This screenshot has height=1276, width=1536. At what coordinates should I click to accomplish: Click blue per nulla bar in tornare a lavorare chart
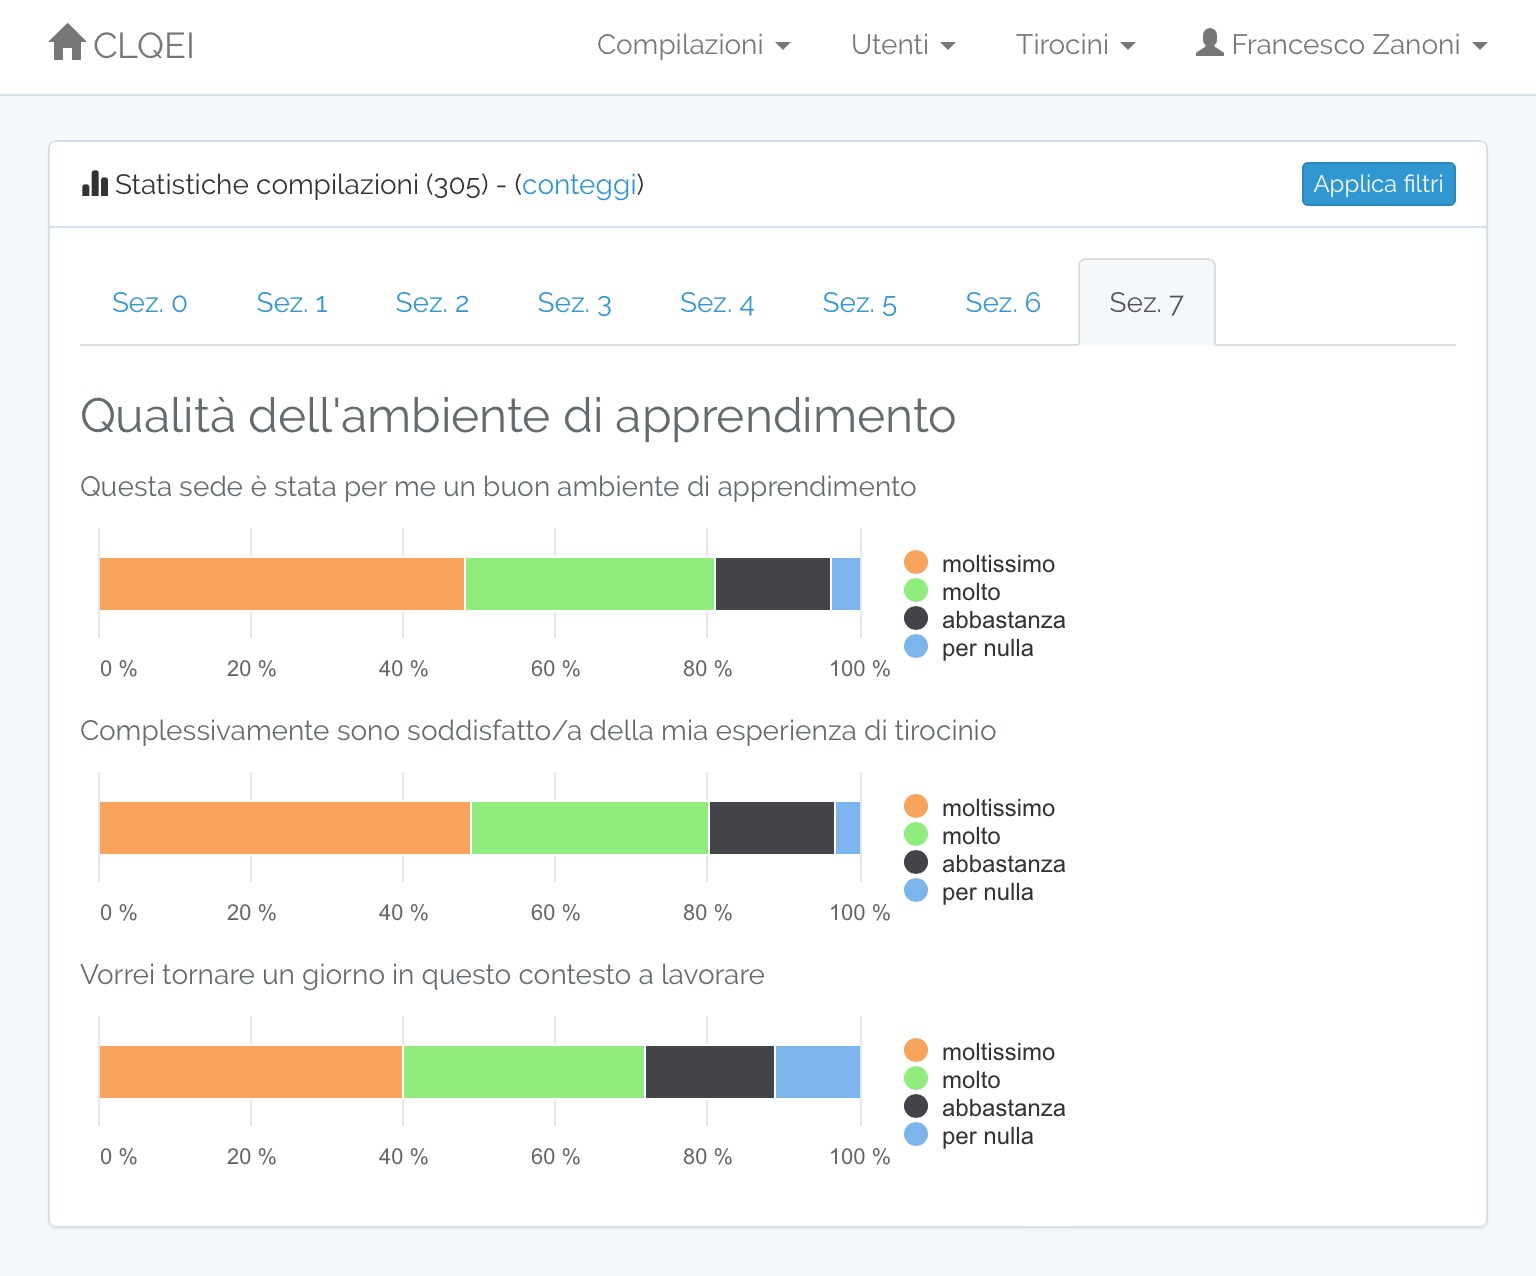pos(818,1072)
